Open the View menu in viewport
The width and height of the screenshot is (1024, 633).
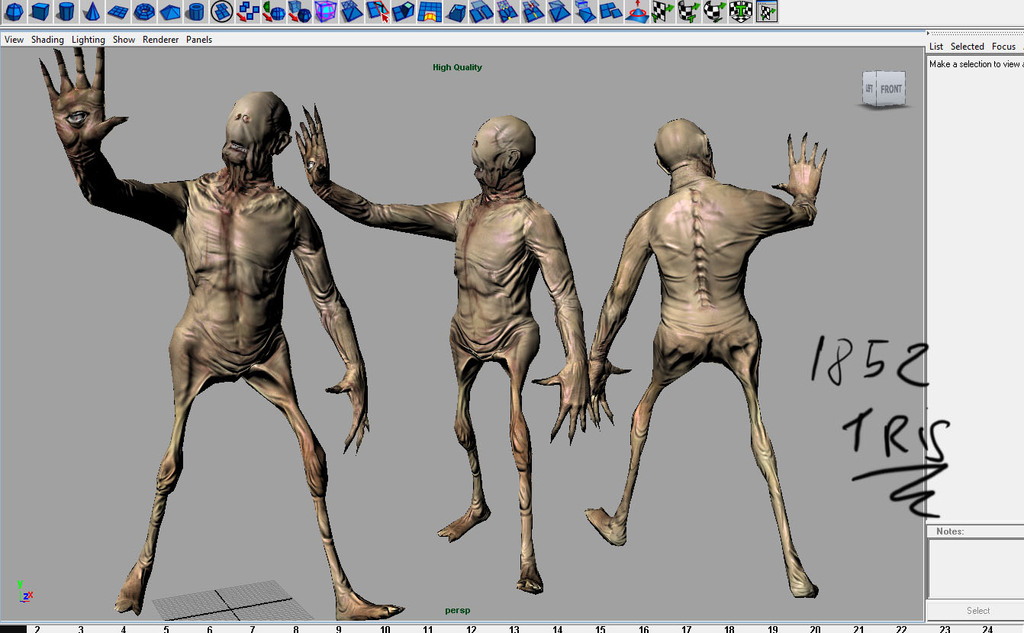(x=14, y=40)
